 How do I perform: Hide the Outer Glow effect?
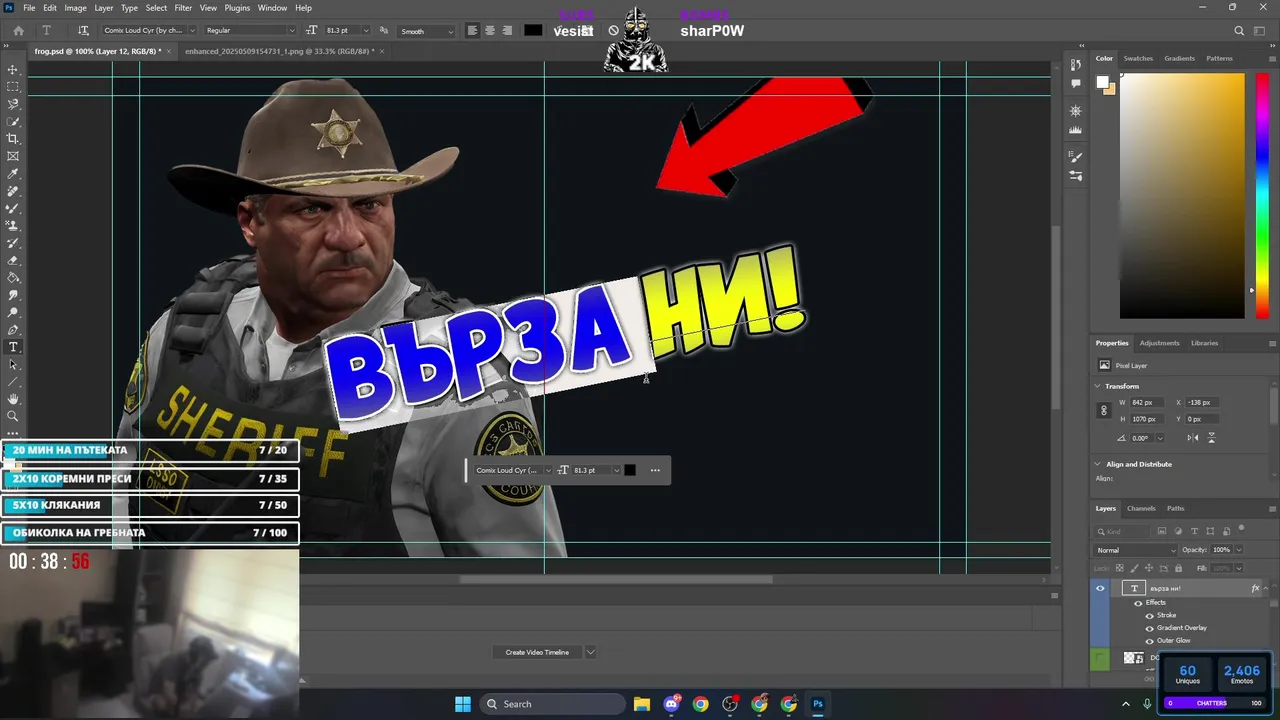tap(1149, 640)
